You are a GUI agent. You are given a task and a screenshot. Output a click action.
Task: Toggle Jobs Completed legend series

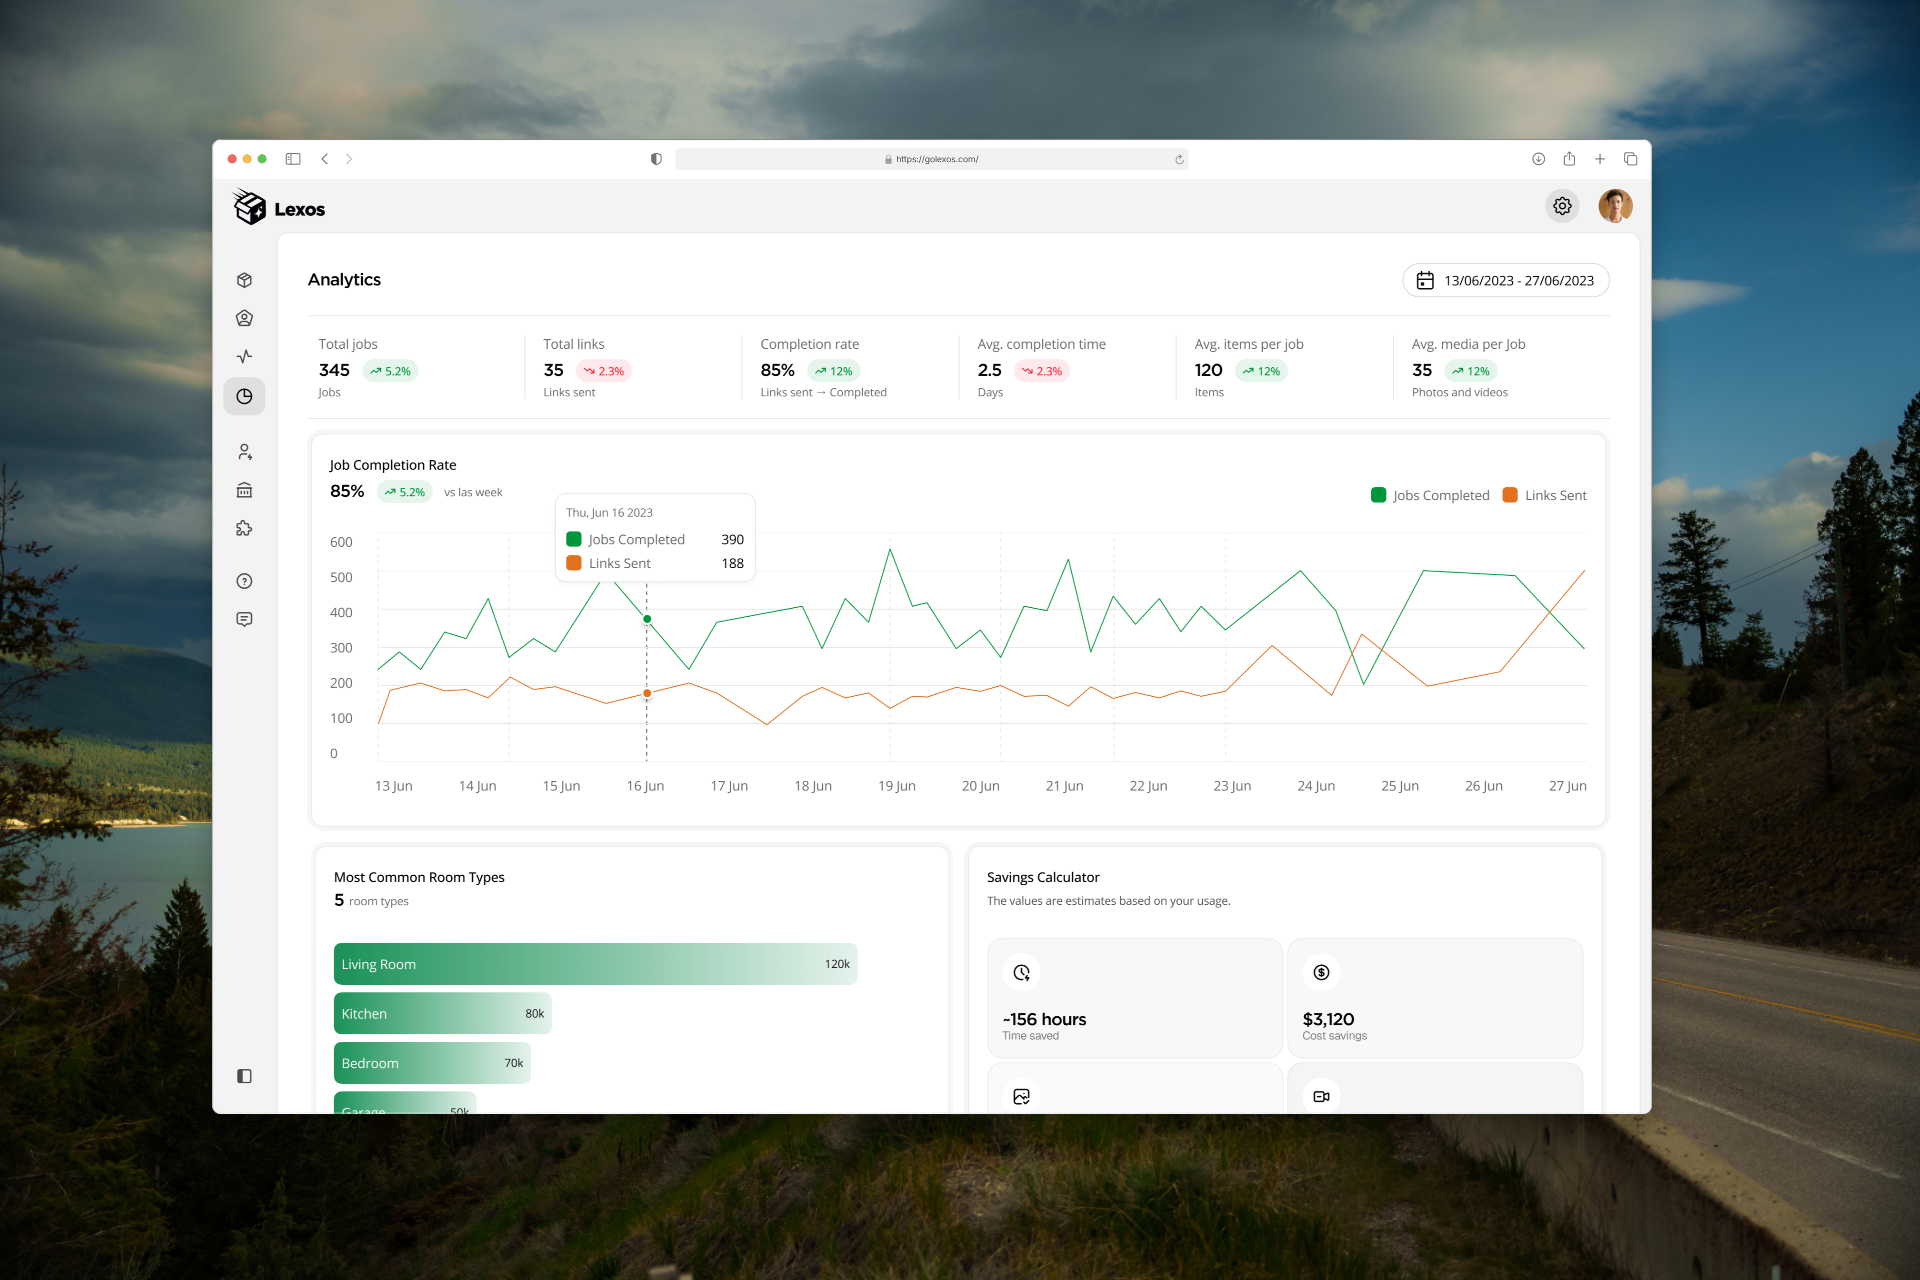click(x=1430, y=495)
